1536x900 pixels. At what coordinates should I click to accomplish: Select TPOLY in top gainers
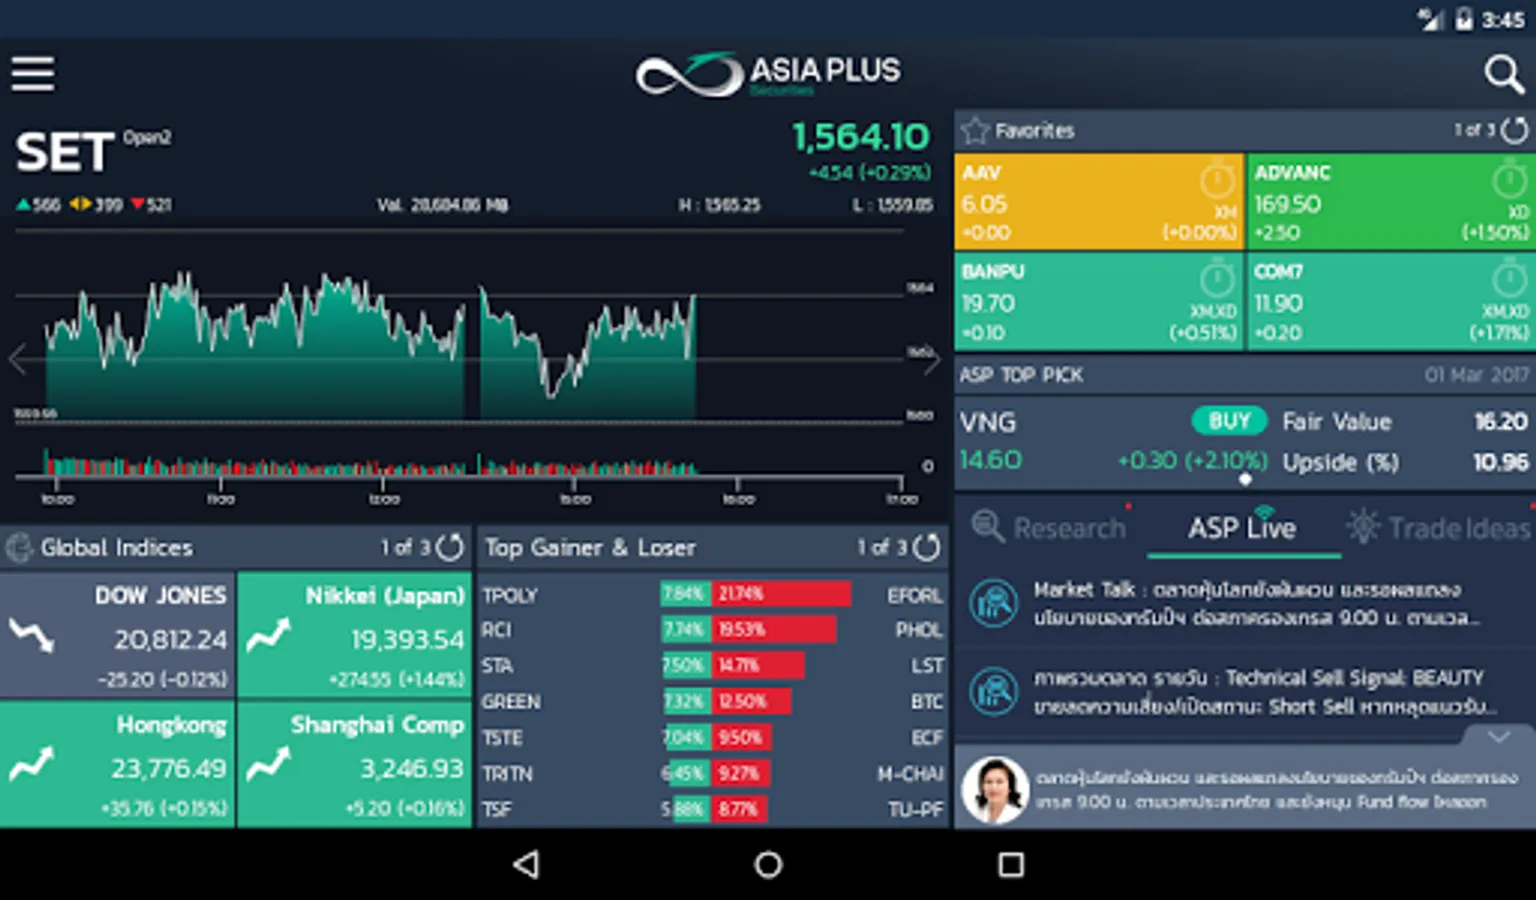point(510,595)
